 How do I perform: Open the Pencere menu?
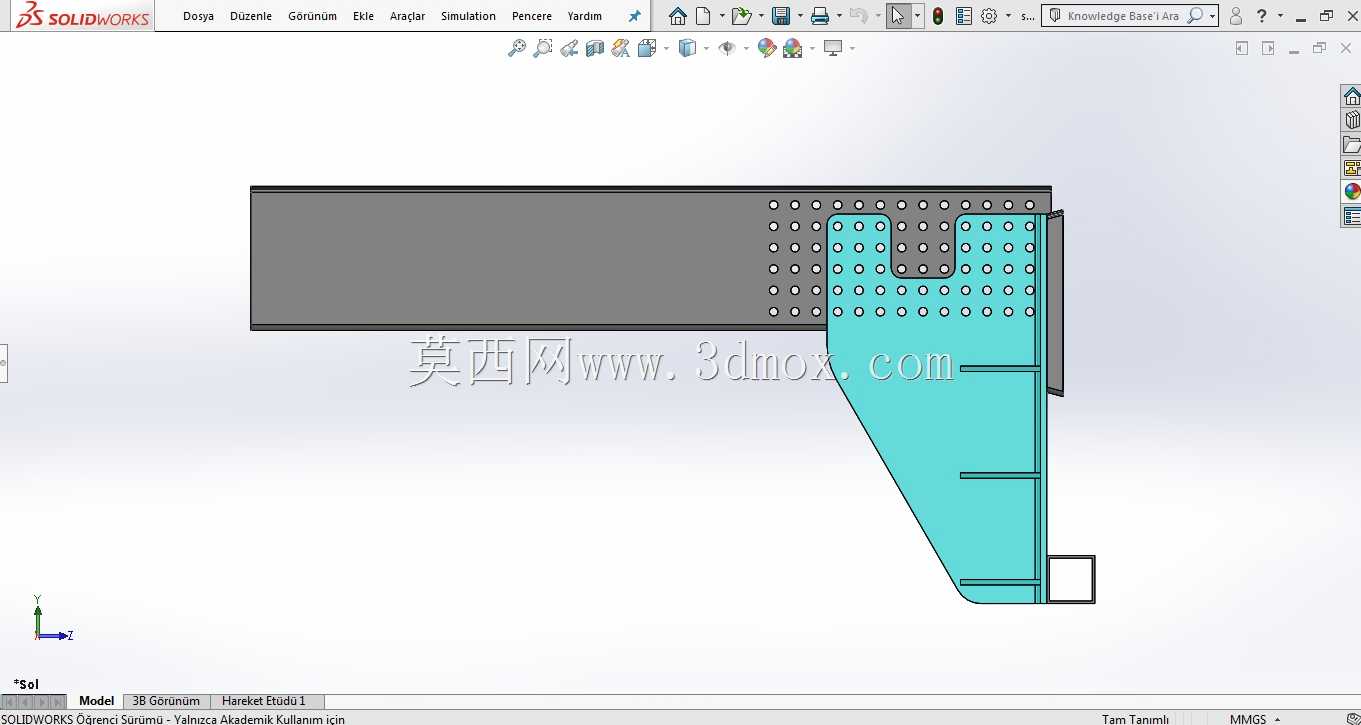click(531, 16)
